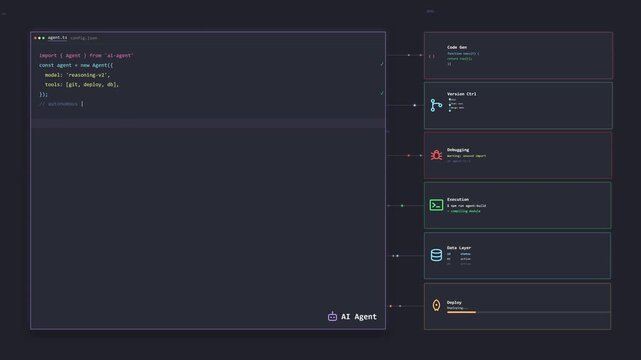641x360 pixels.
Task: Click the Code Gen curly braces icon
Action: 432,56
